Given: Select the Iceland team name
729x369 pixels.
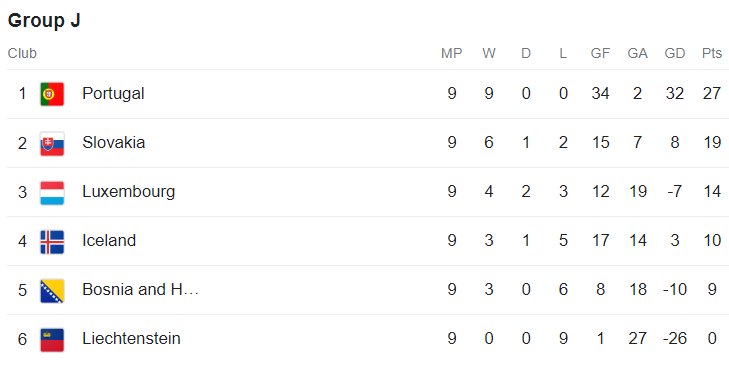Looking at the screenshot, I should click(x=109, y=240).
